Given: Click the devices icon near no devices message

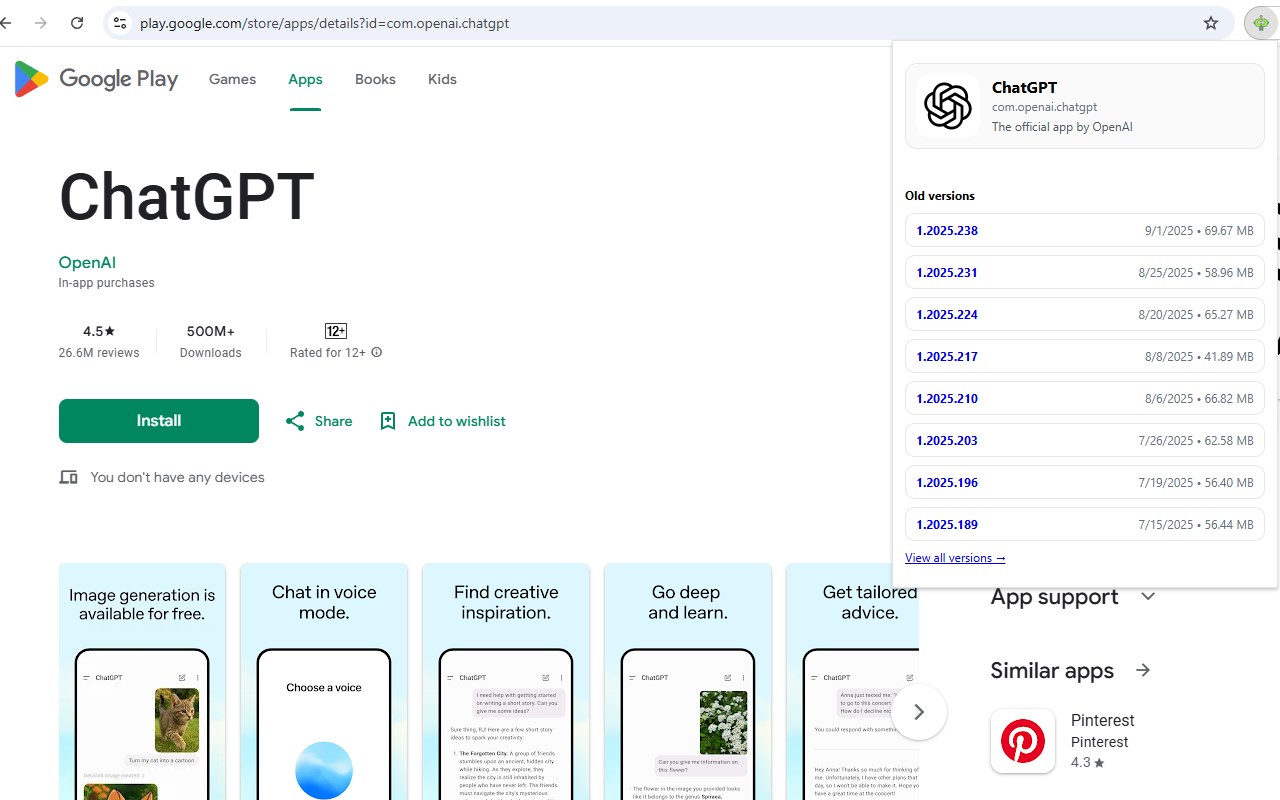Looking at the screenshot, I should [x=68, y=477].
